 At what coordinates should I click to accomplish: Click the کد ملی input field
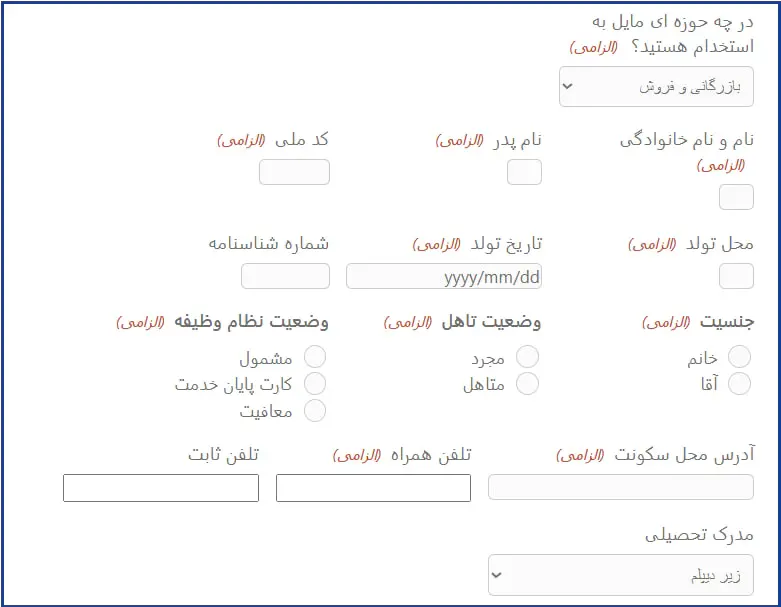click(x=294, y=172)
